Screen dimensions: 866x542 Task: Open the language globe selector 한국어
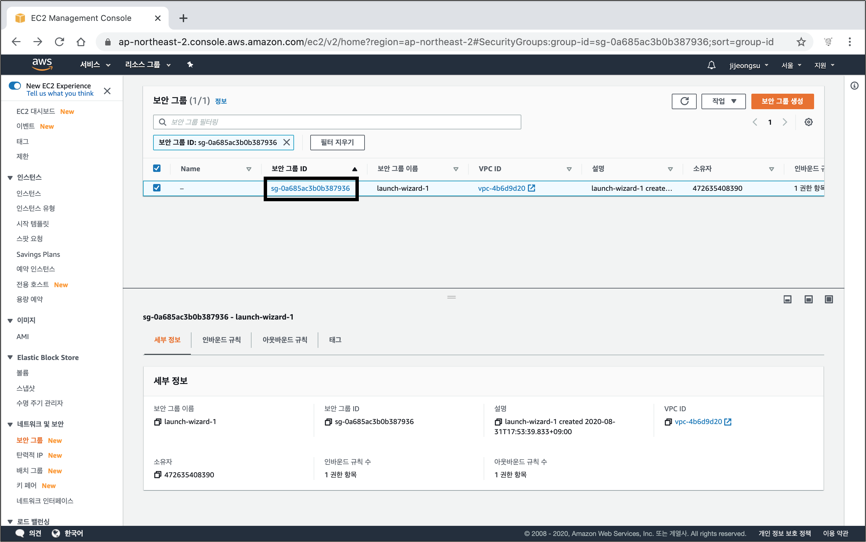67,533
